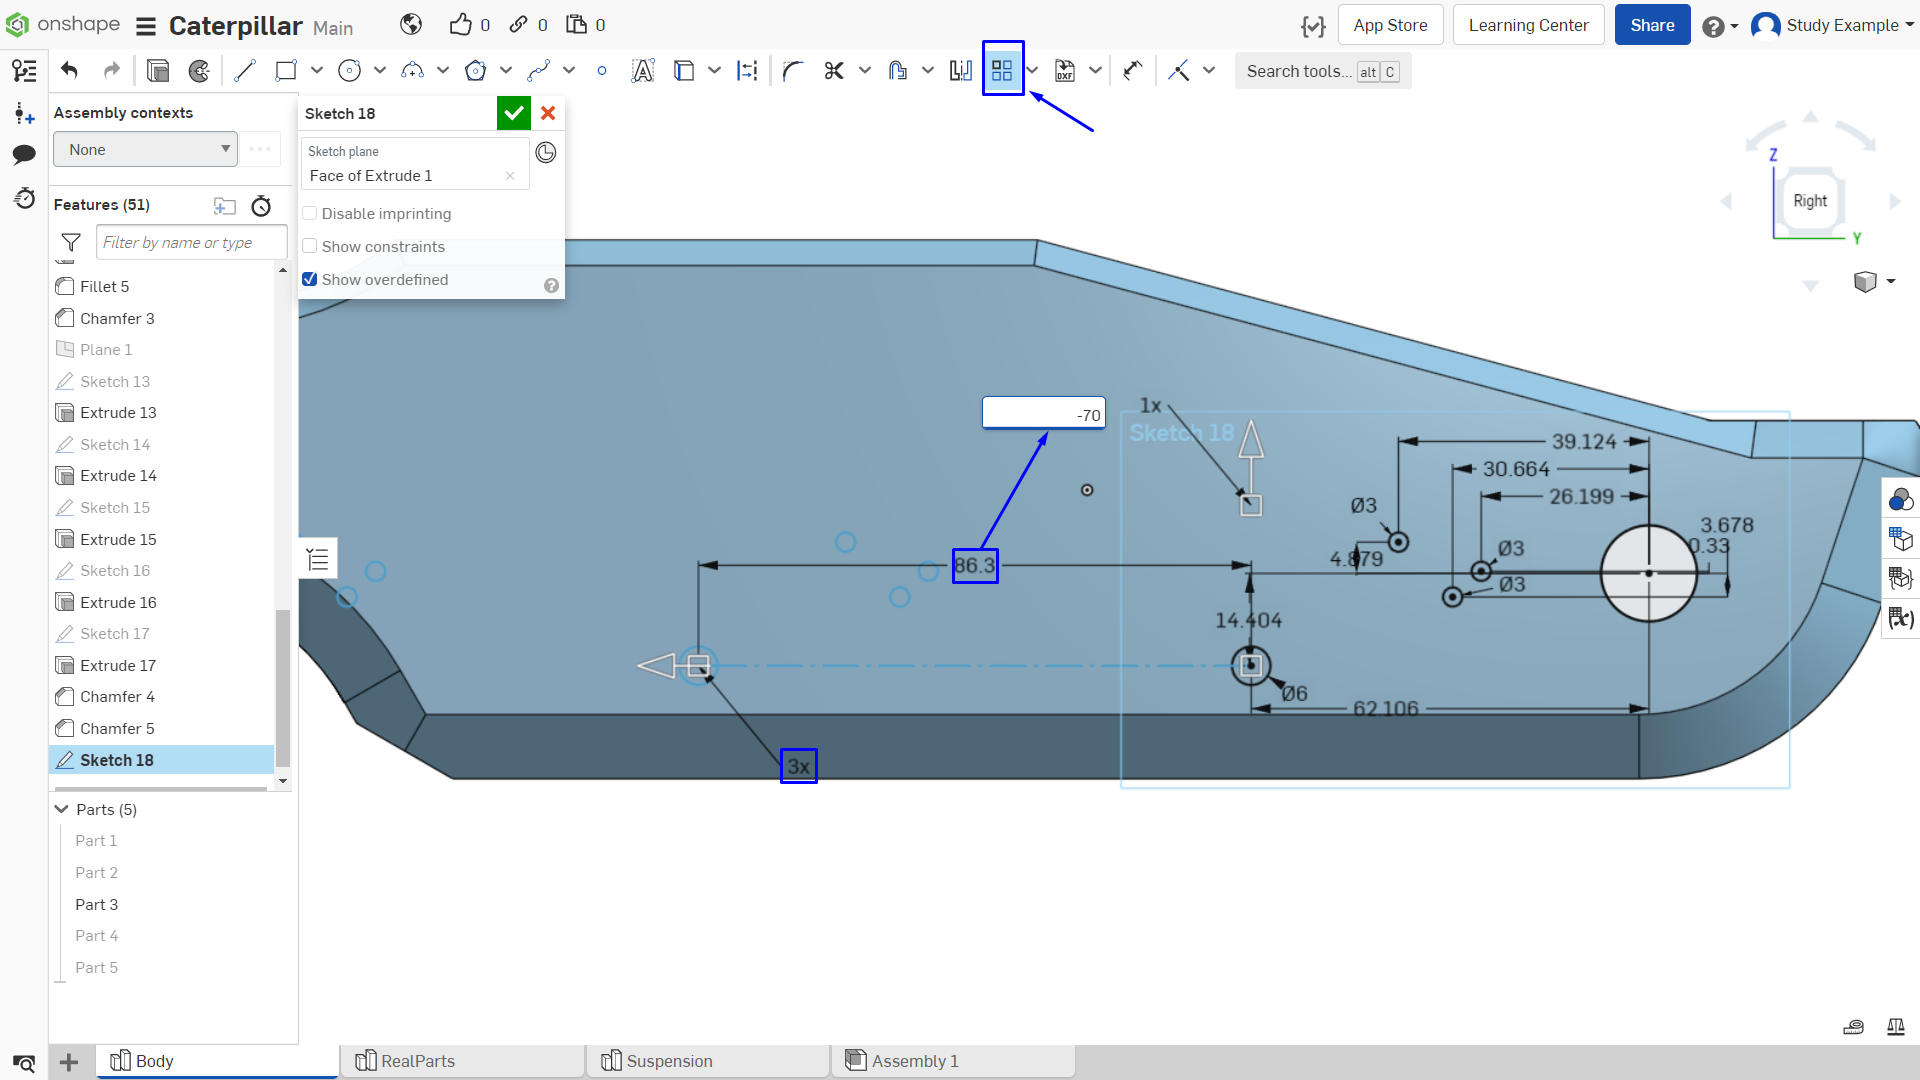Enable Disable imprinting checkbox

[x=310, y=213]
